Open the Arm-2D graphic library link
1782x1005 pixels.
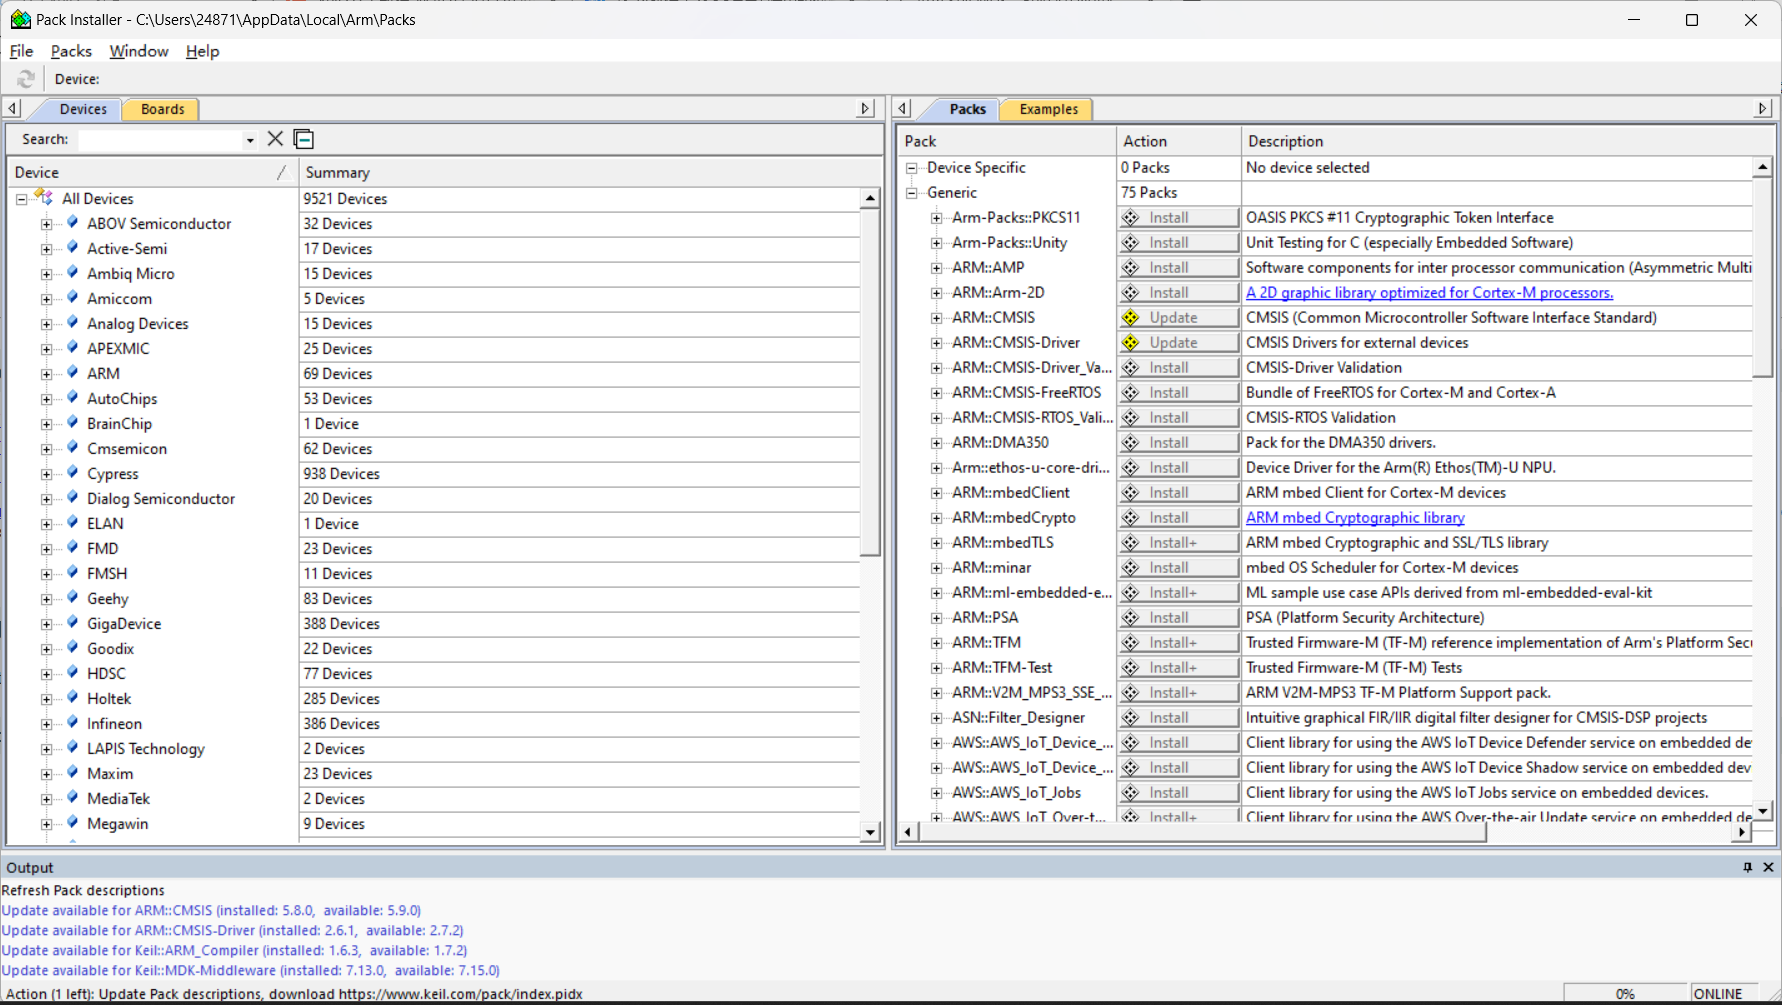(1429, 292)
